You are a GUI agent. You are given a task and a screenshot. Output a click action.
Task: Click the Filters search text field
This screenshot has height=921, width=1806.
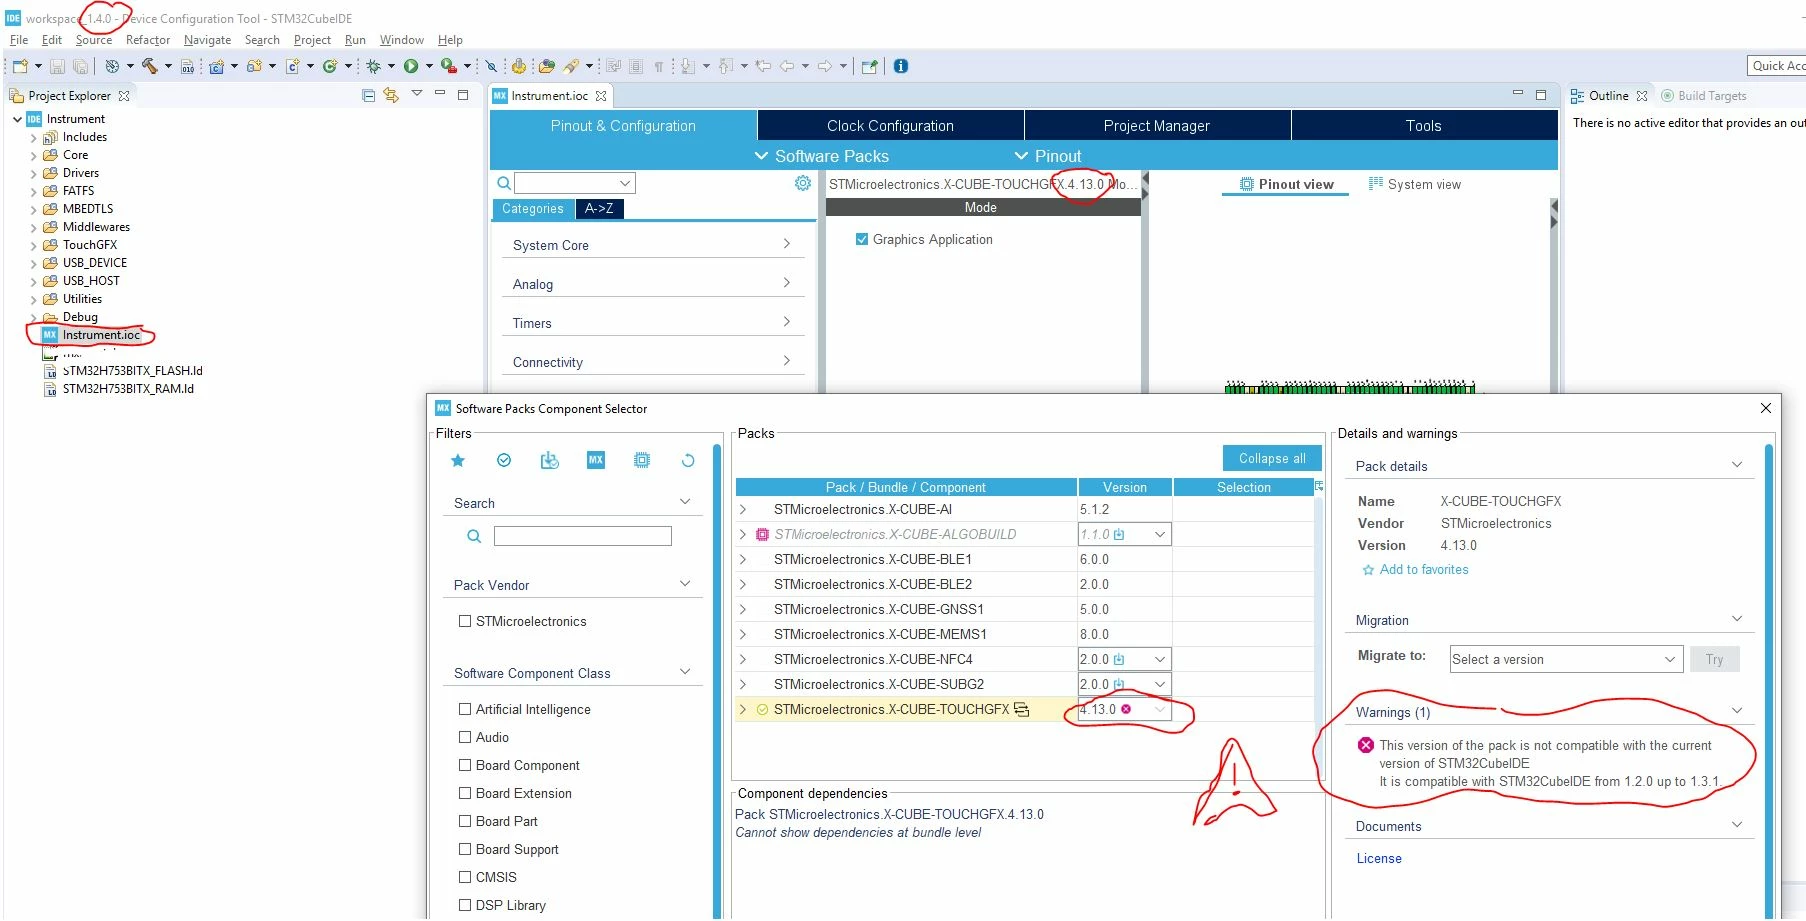582,536
